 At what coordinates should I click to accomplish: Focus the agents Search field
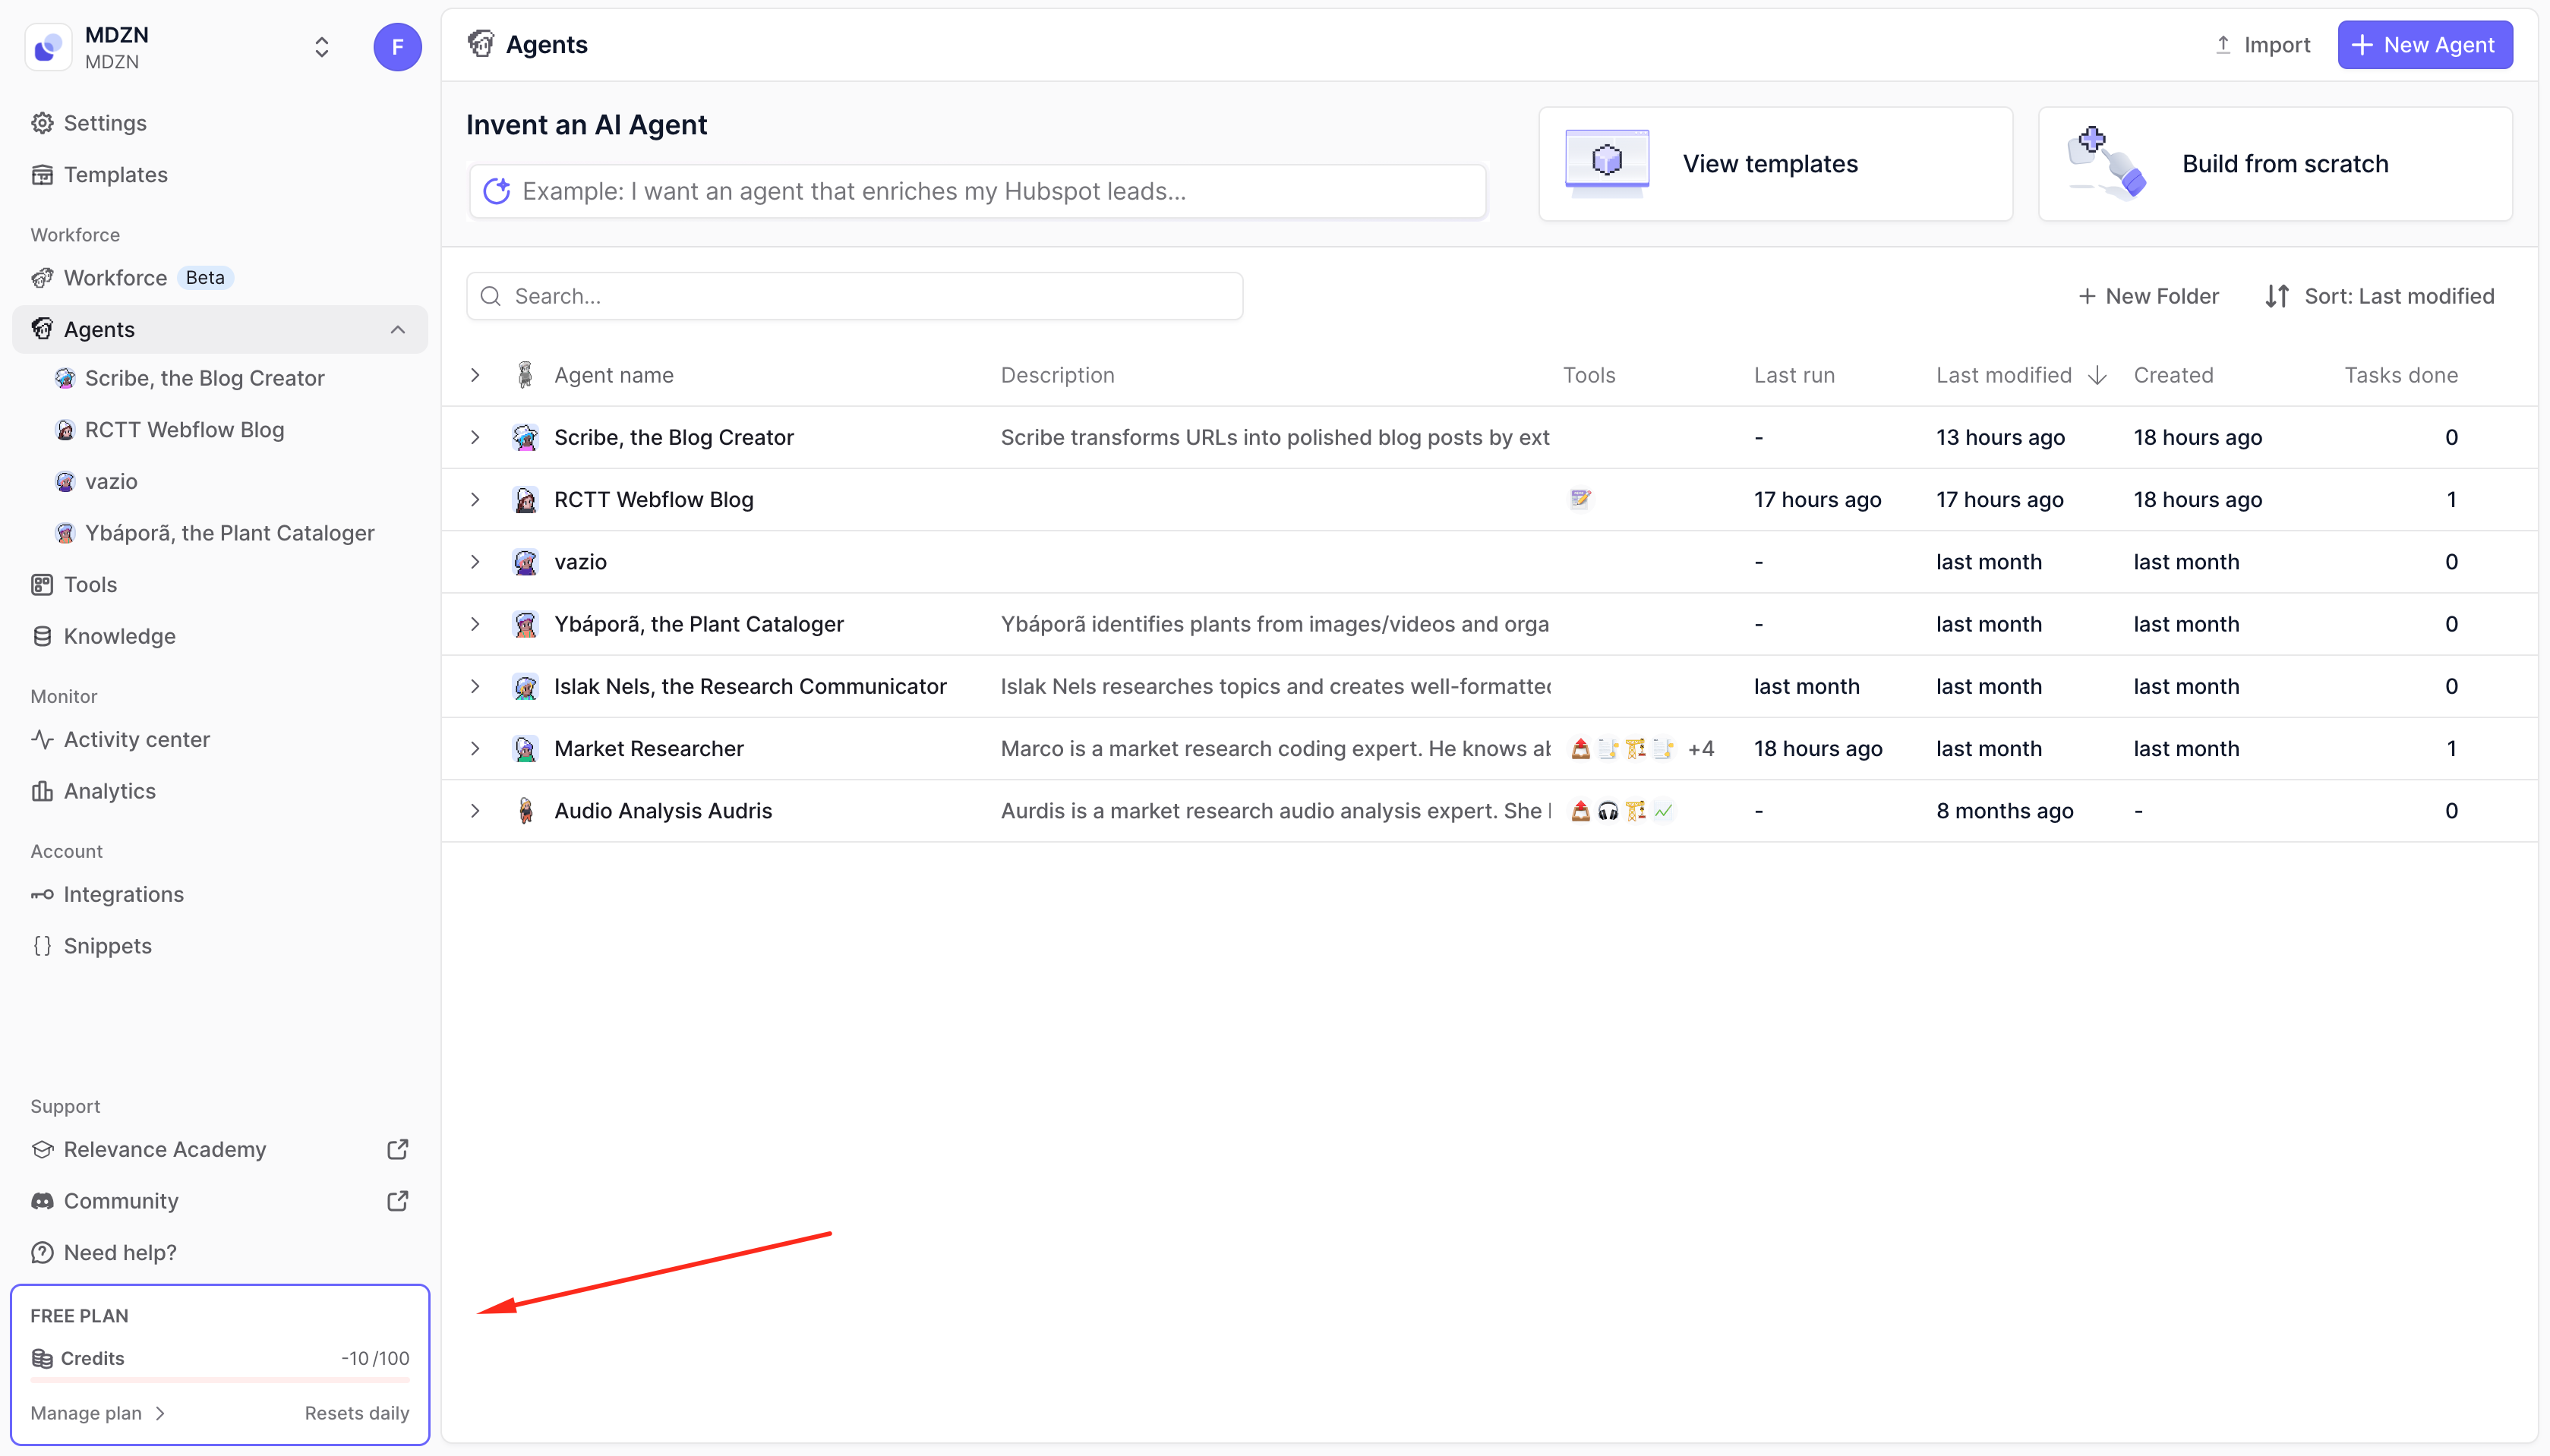click(x=855, y=296)
